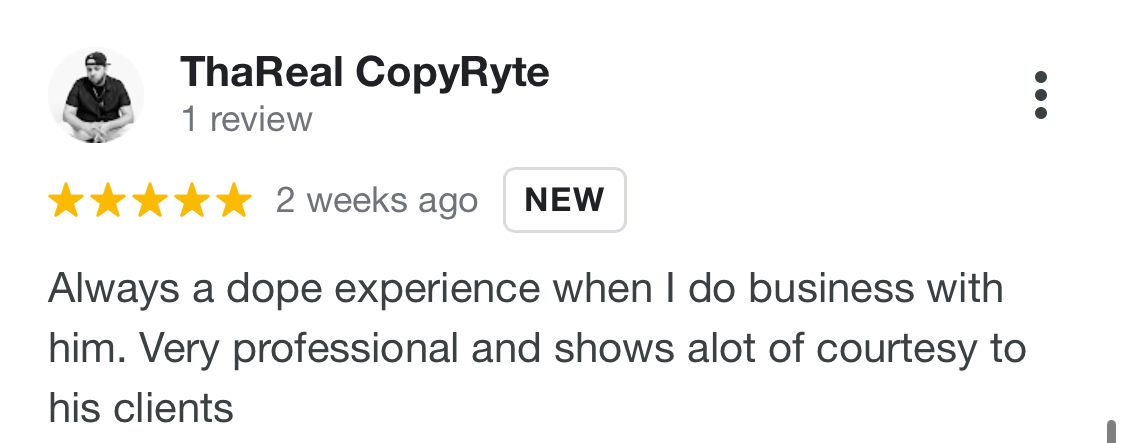Click the second yellow rating star
The width and height of the screenshot is (1125, 443).
click(108, 201)
